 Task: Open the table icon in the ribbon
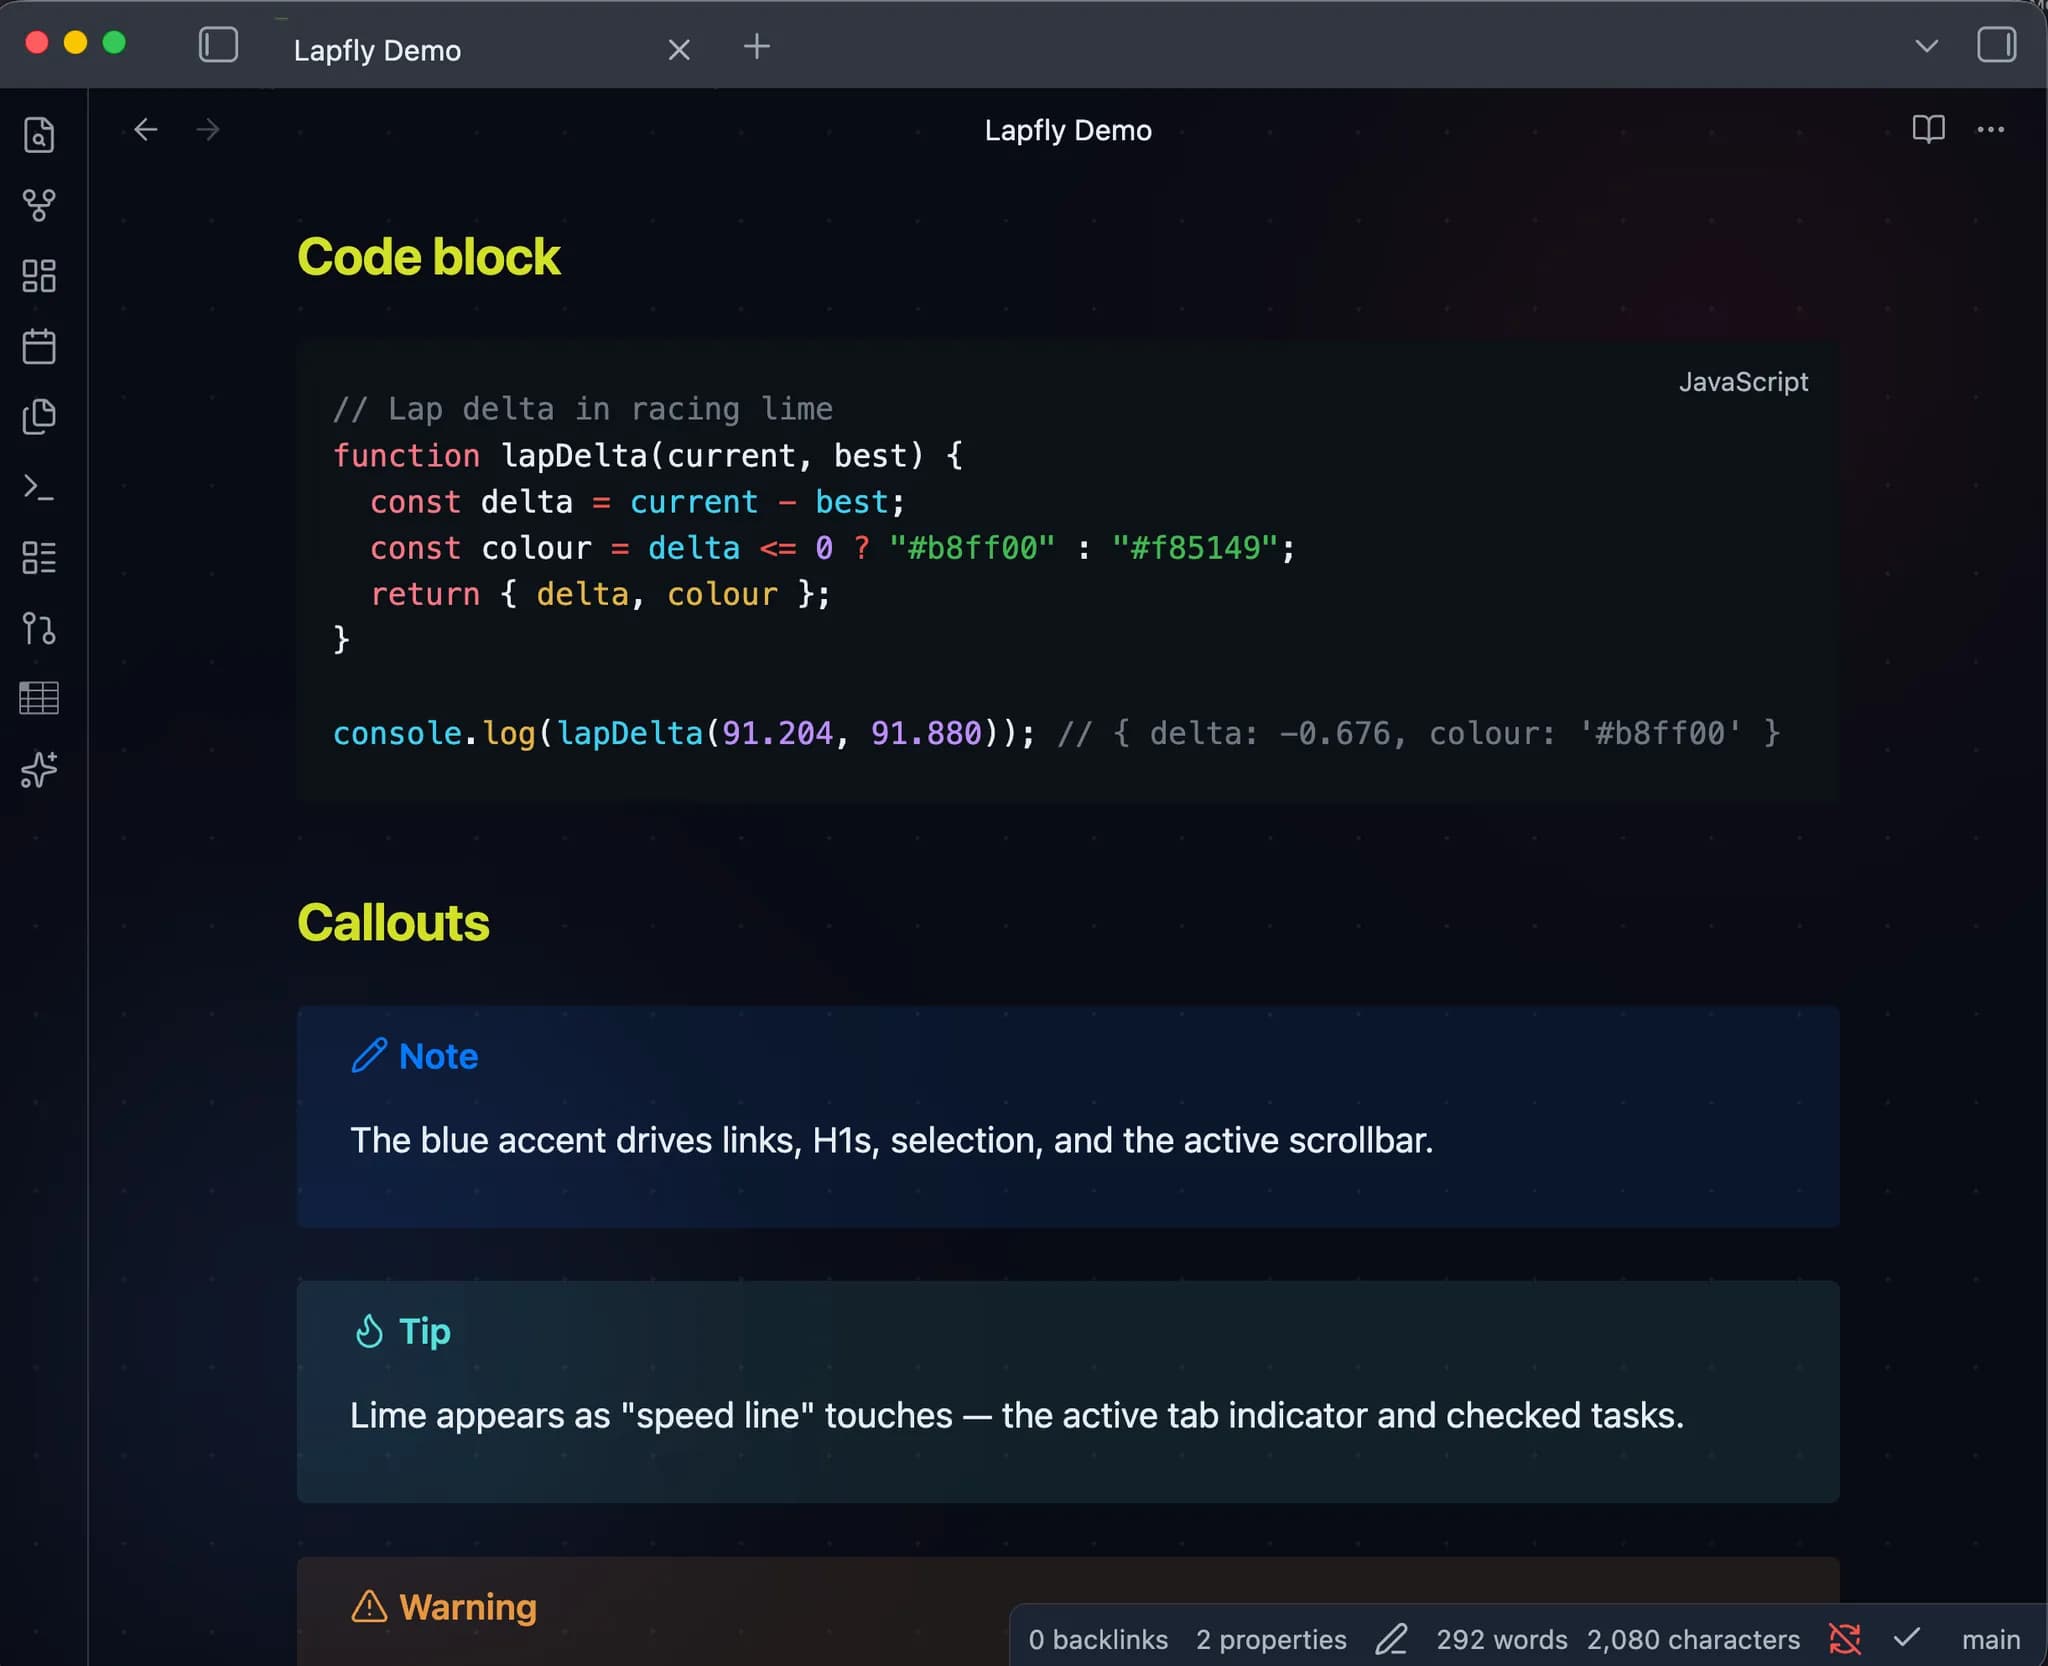pyautogui.click(x=39, y=698)
